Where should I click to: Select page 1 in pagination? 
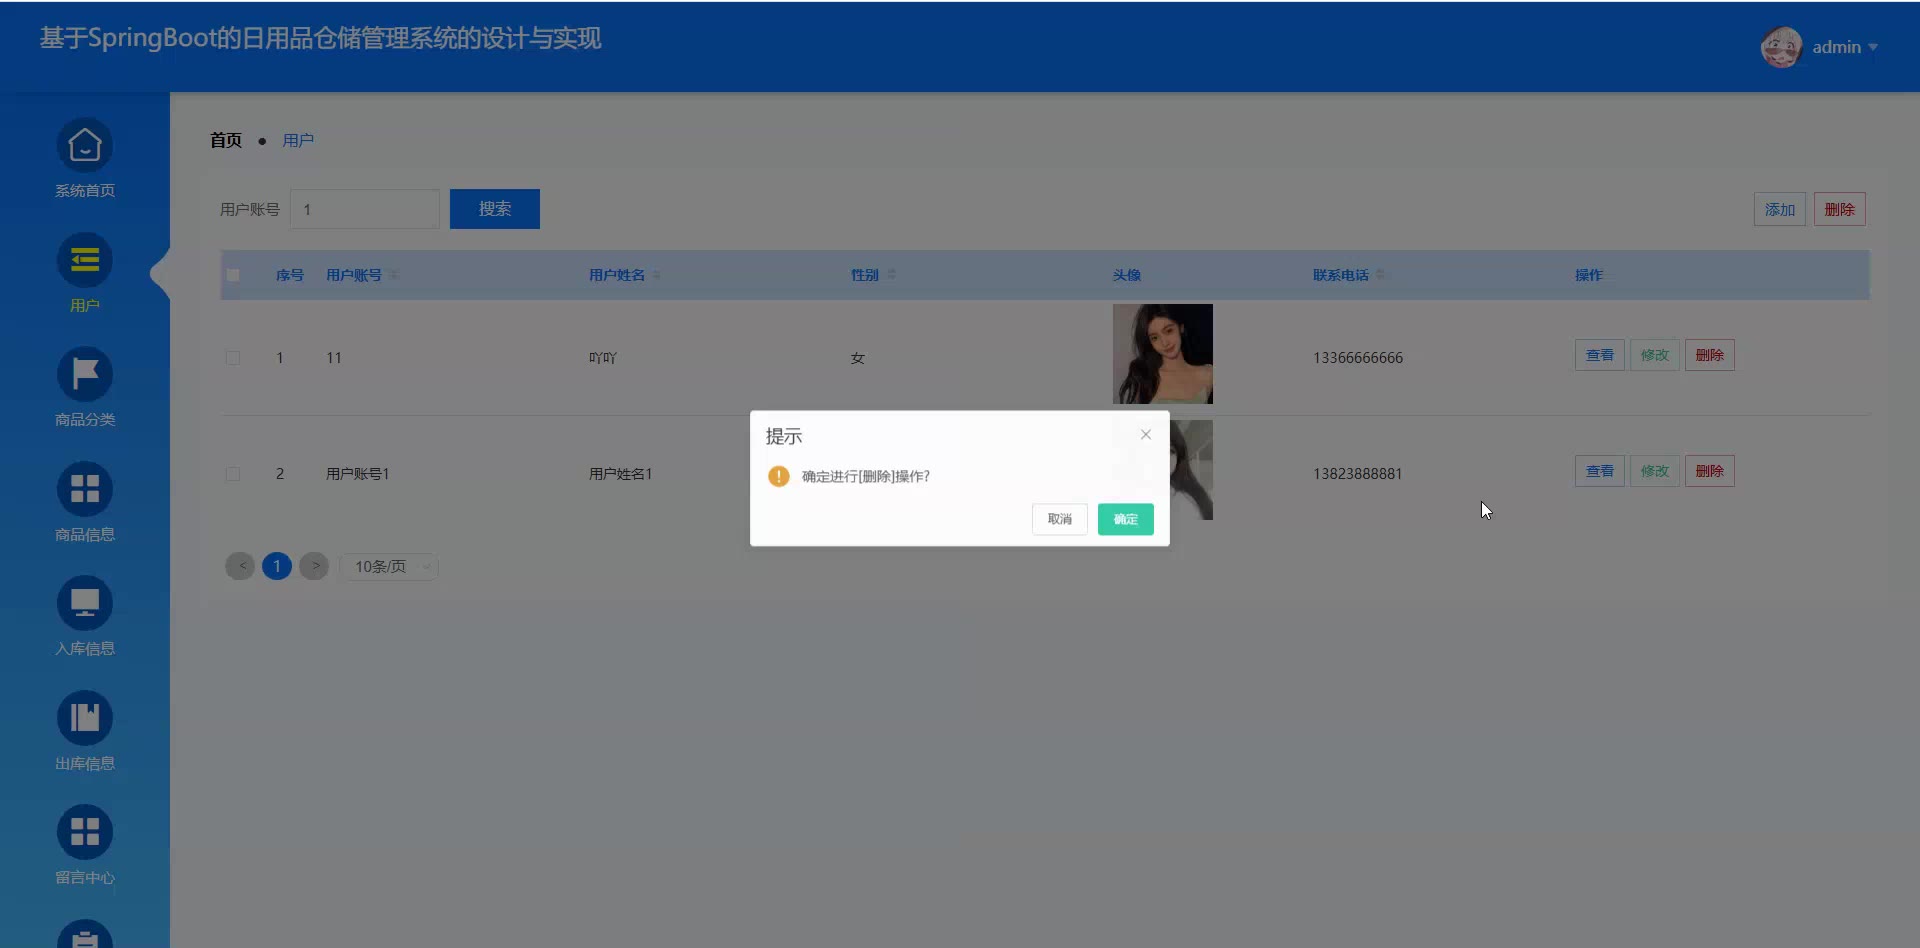(277, 566)
